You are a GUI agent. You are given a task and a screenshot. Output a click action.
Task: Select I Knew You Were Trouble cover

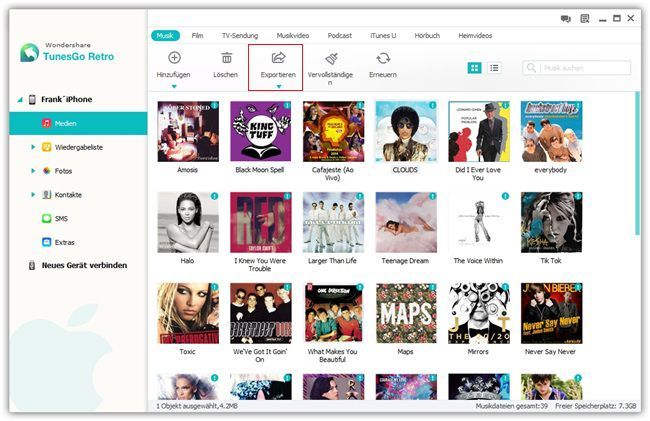click(261, 222)
